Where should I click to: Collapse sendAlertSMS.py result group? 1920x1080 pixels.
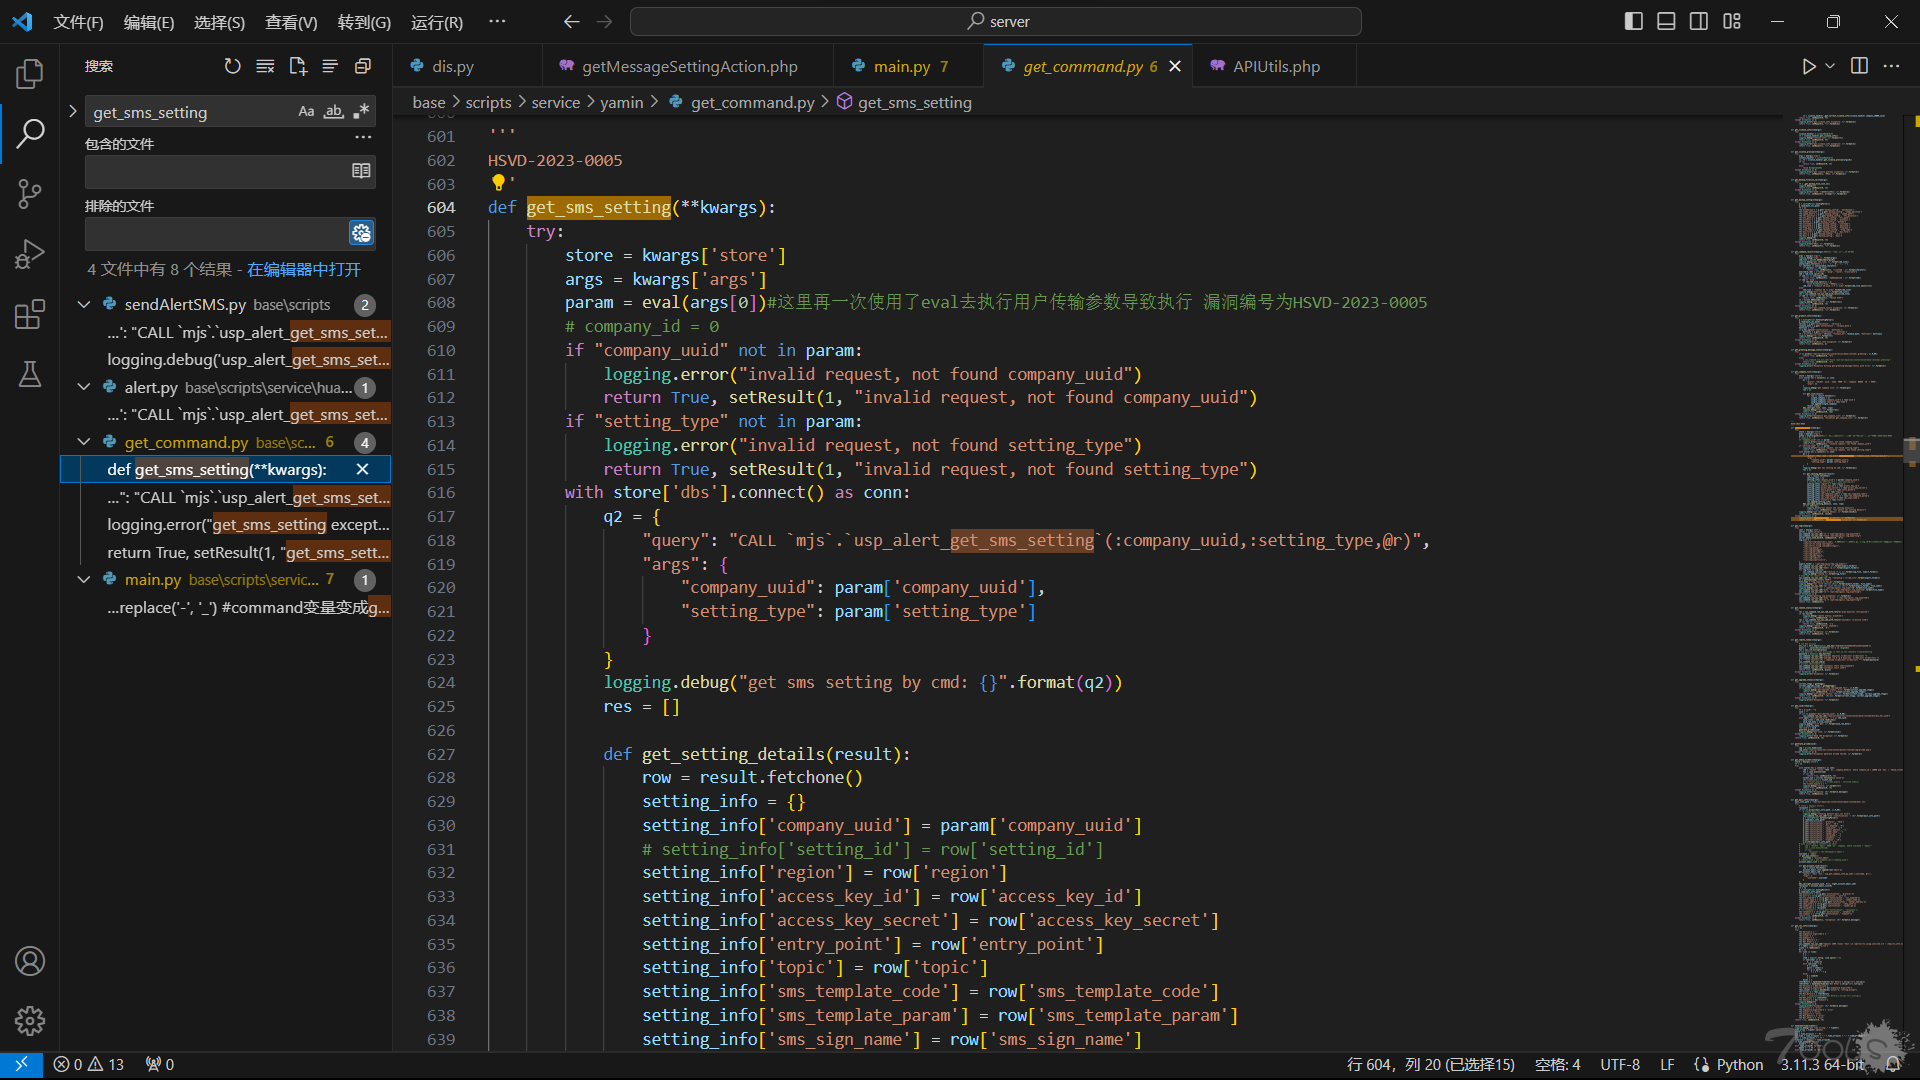click(x=84, y=304)
